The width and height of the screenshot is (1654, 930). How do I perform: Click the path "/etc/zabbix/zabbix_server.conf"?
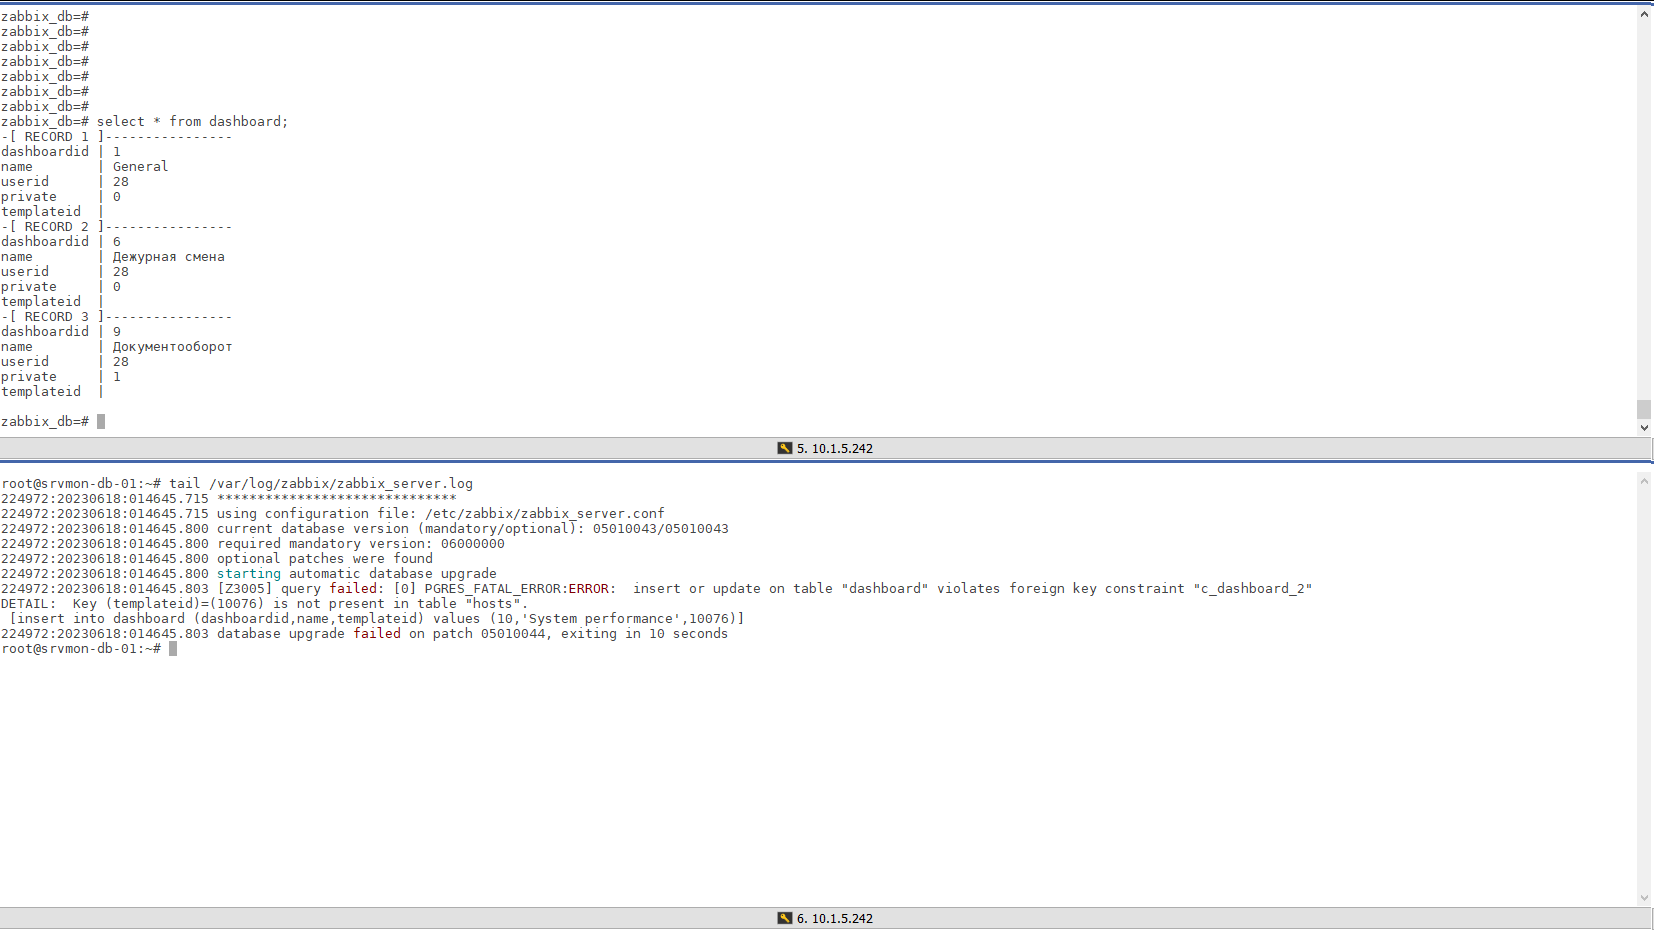(x=545, y=514)
